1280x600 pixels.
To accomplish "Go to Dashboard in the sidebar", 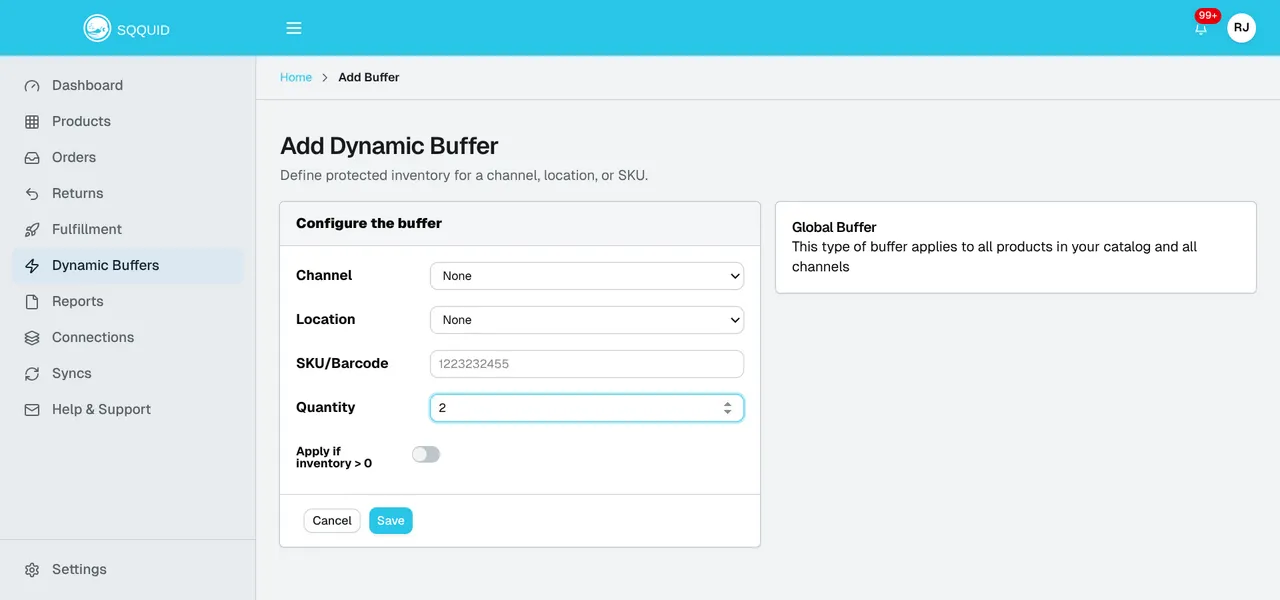I will [127, 86].
